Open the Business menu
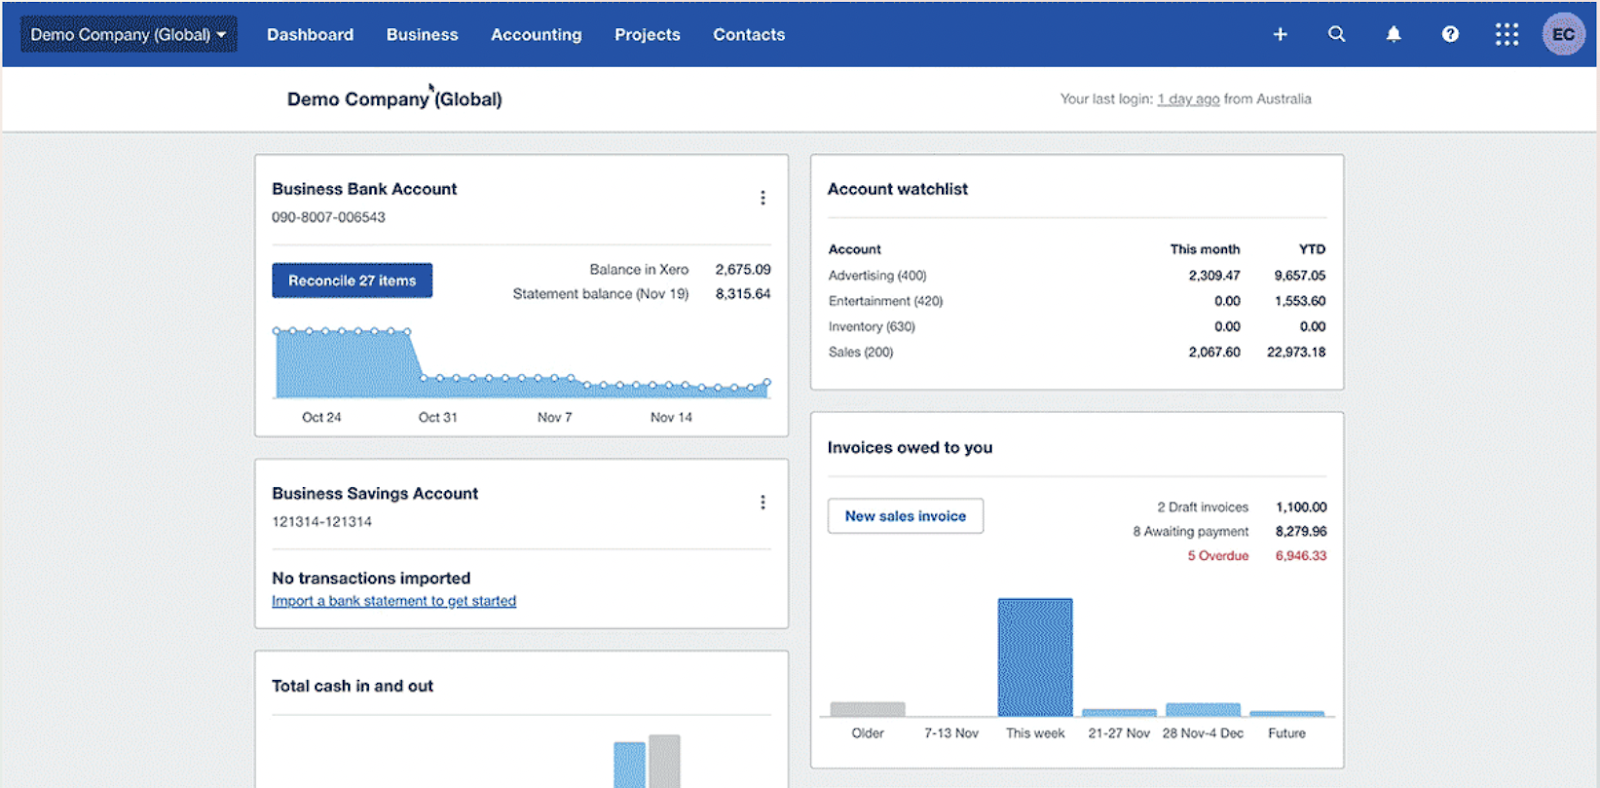This screenshot has width=1600, height=788. (x=422, y=34)
